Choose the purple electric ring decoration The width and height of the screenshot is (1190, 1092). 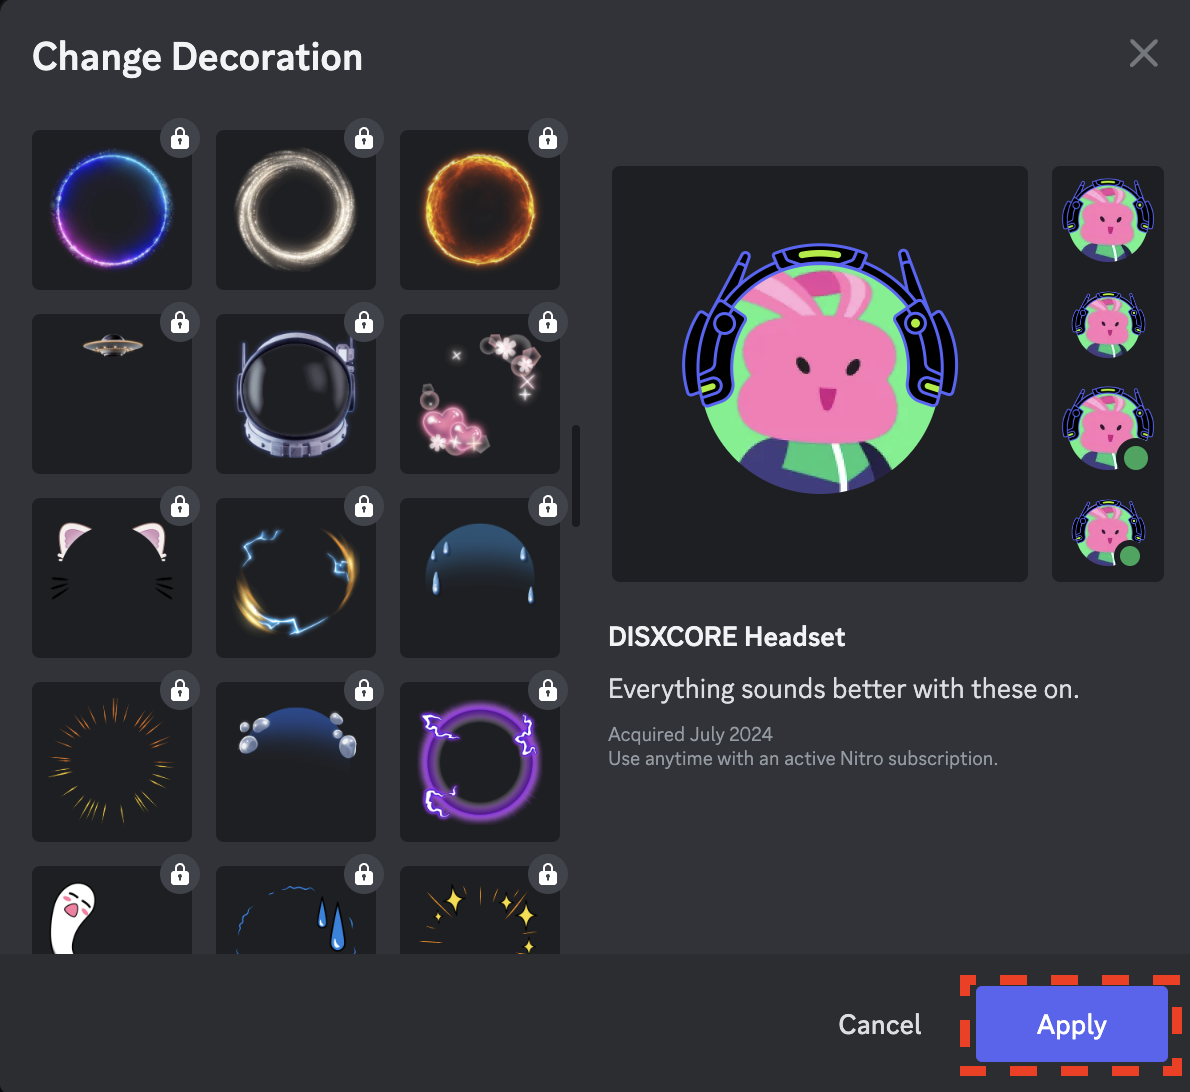tap(480, 762)
